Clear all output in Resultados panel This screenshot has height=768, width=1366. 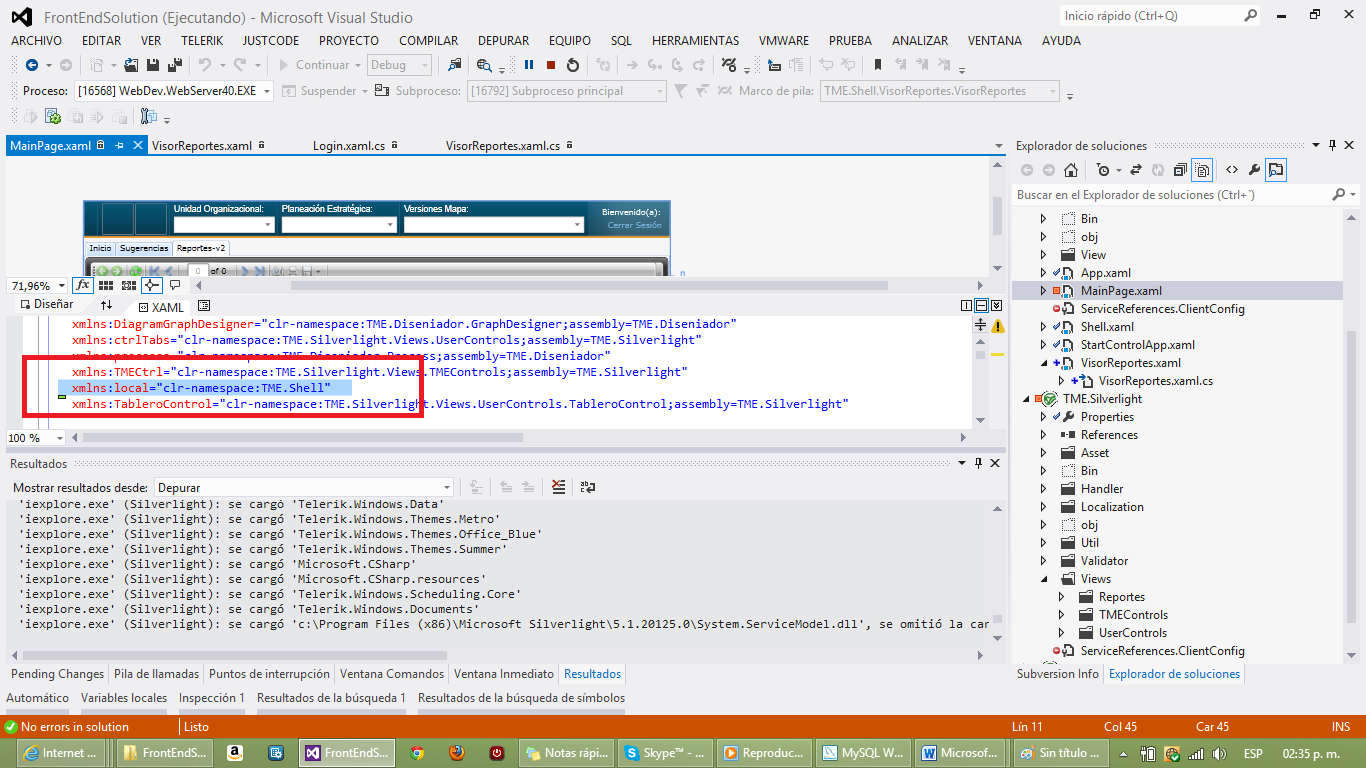pyautogui.click(x=558, y=487)
